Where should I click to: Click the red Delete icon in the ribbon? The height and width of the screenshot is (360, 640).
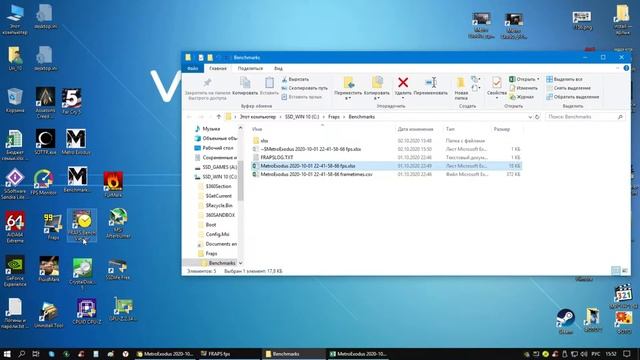click(403, 82)
